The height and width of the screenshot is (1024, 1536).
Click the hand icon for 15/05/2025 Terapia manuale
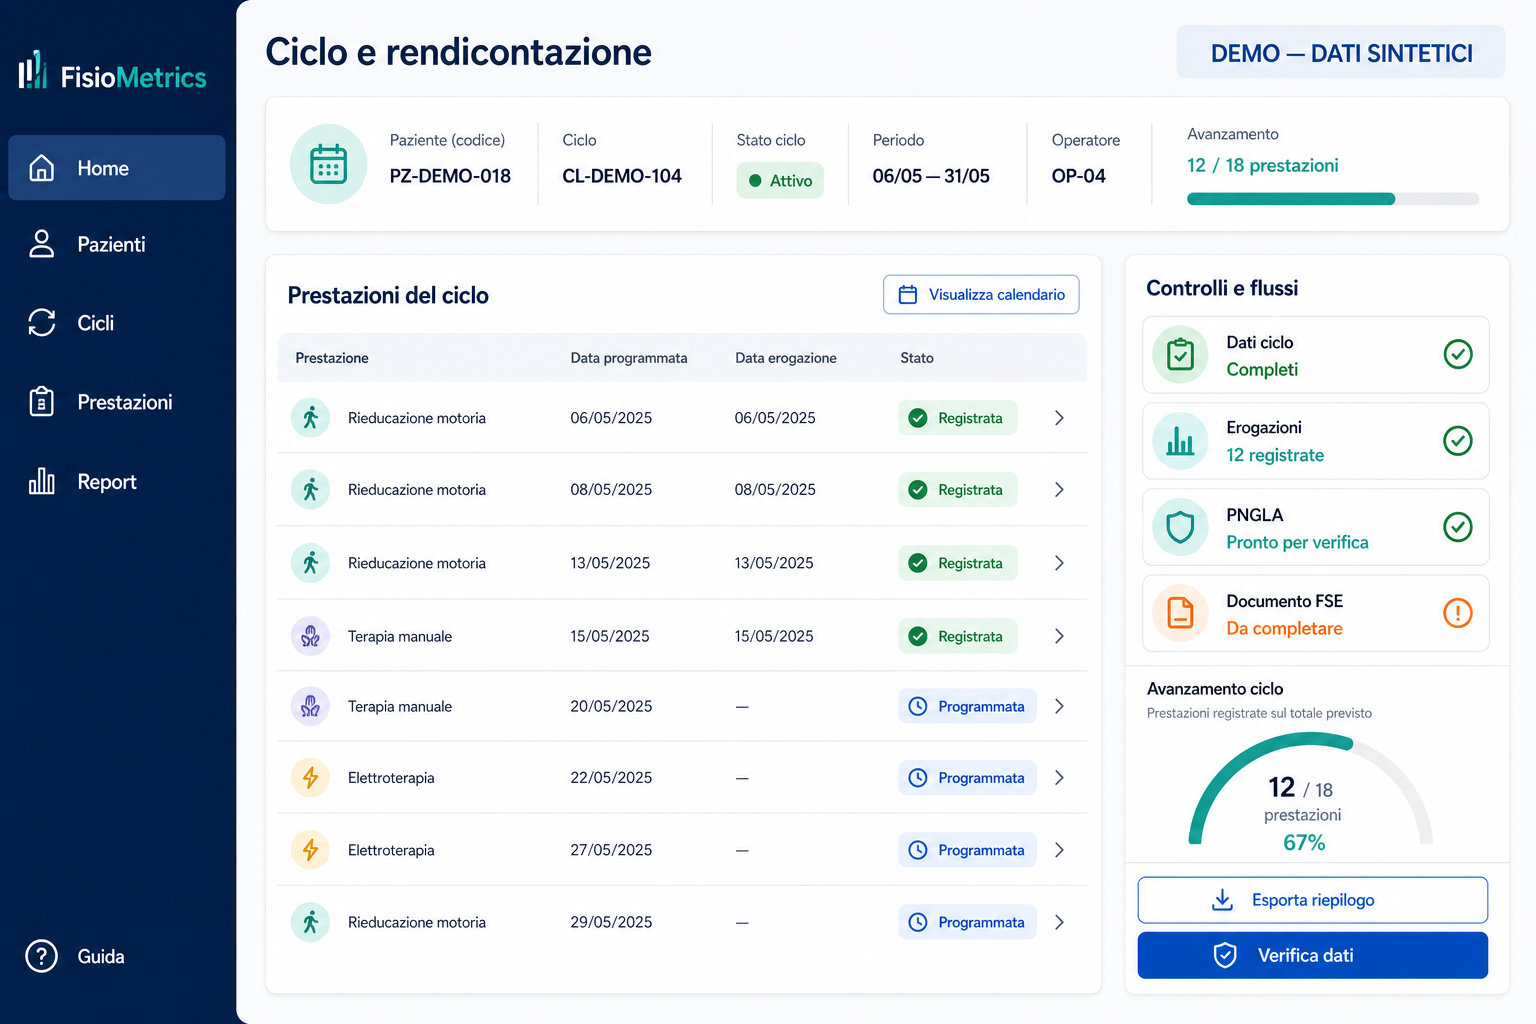click(310, 636)
